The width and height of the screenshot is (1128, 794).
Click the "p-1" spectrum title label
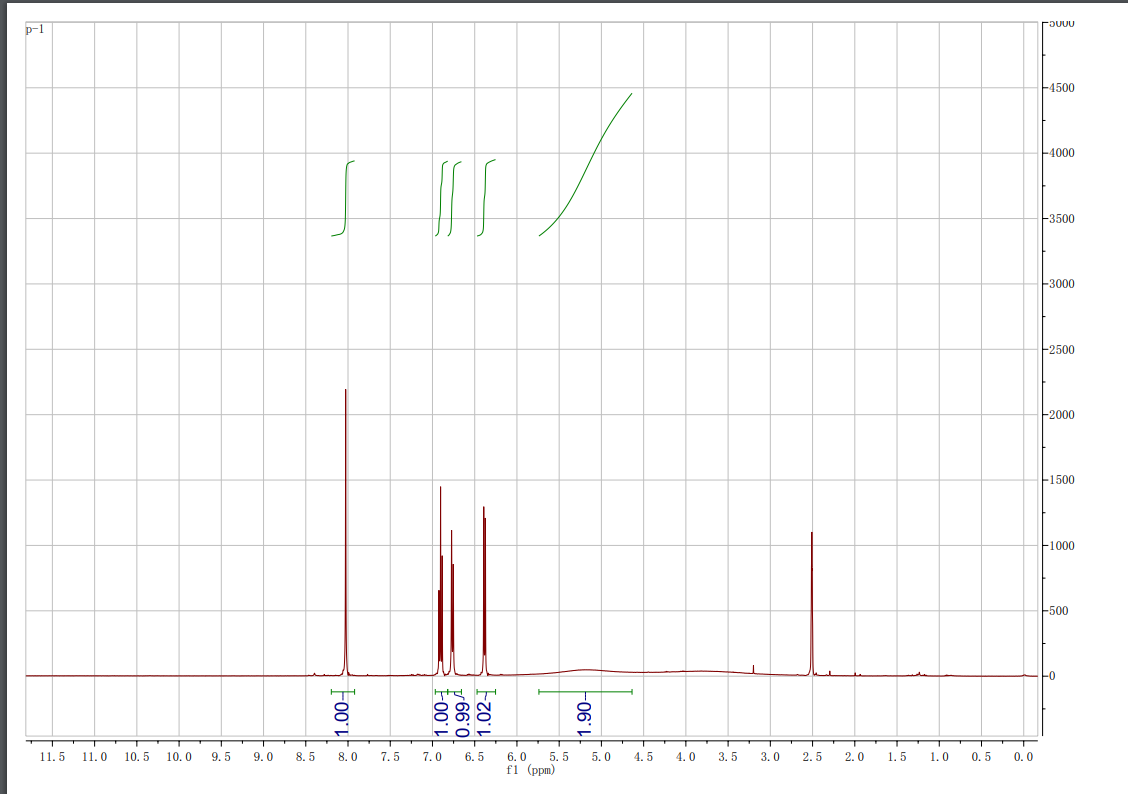pyautogui.click(x=35, y=30)
